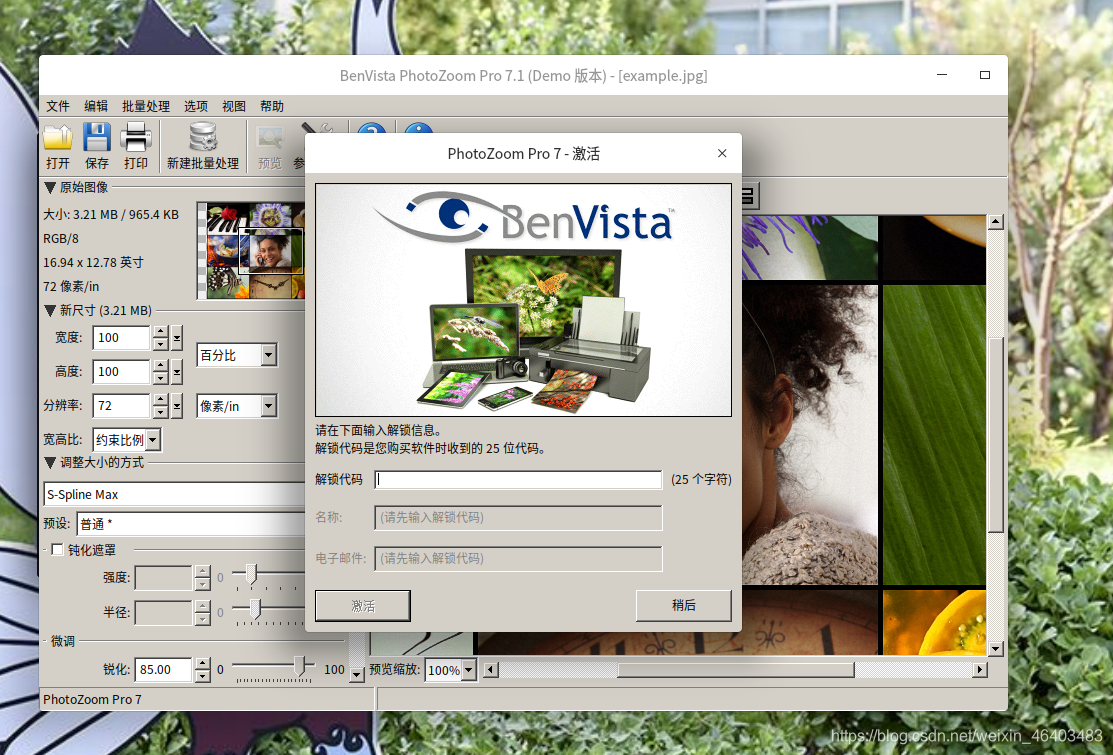The width and height of the screenshot is (1113, 755).
Task: Click the 稍后 later button
Action: coord(684,605)
